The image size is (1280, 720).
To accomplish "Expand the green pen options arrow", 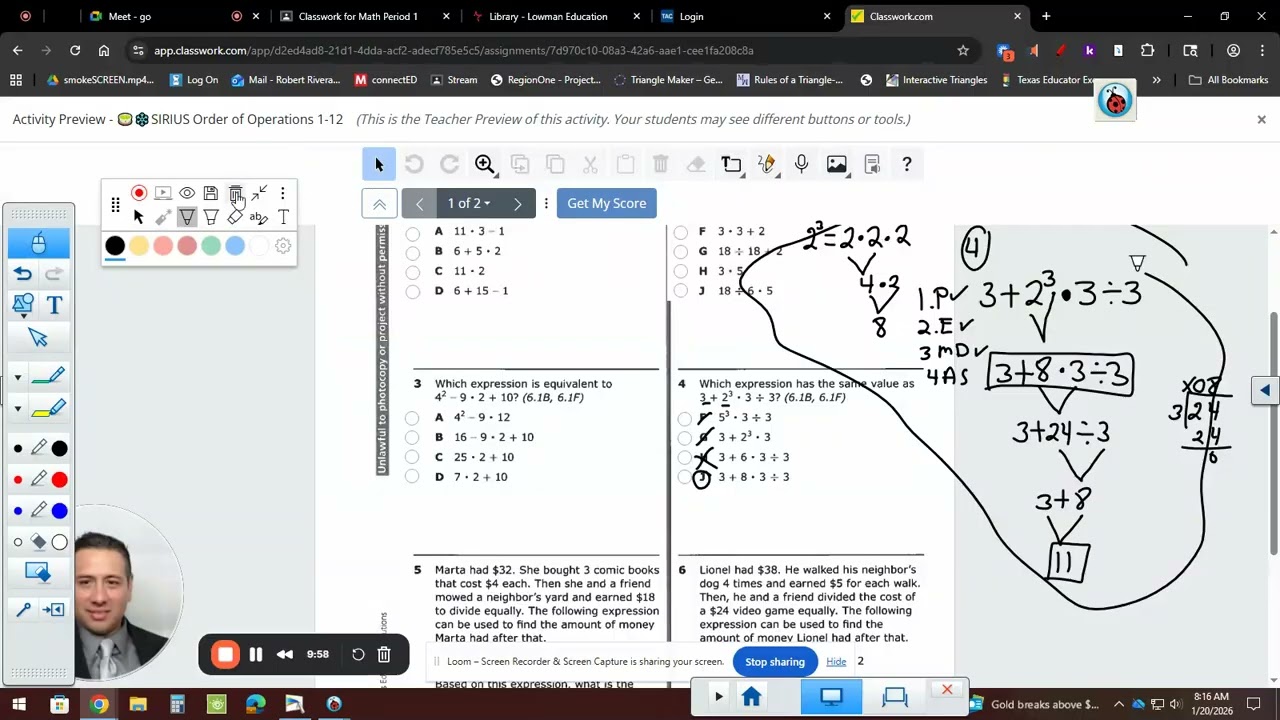I will click(x=17, y=378).
